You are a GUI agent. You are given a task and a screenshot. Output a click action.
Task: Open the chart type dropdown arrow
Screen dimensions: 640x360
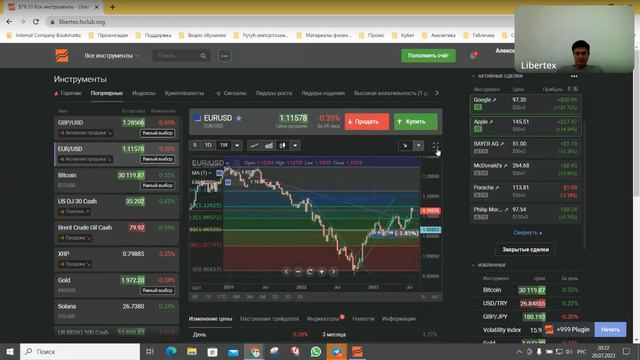tap(295, 145)
